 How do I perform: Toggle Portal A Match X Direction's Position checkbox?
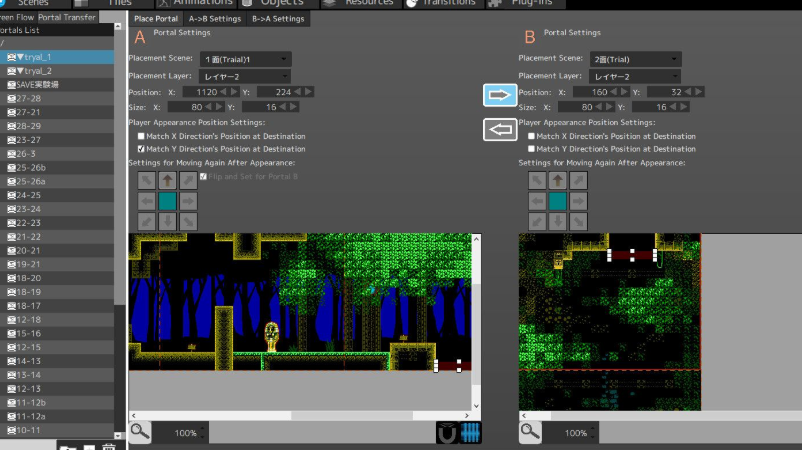(141, 136)
